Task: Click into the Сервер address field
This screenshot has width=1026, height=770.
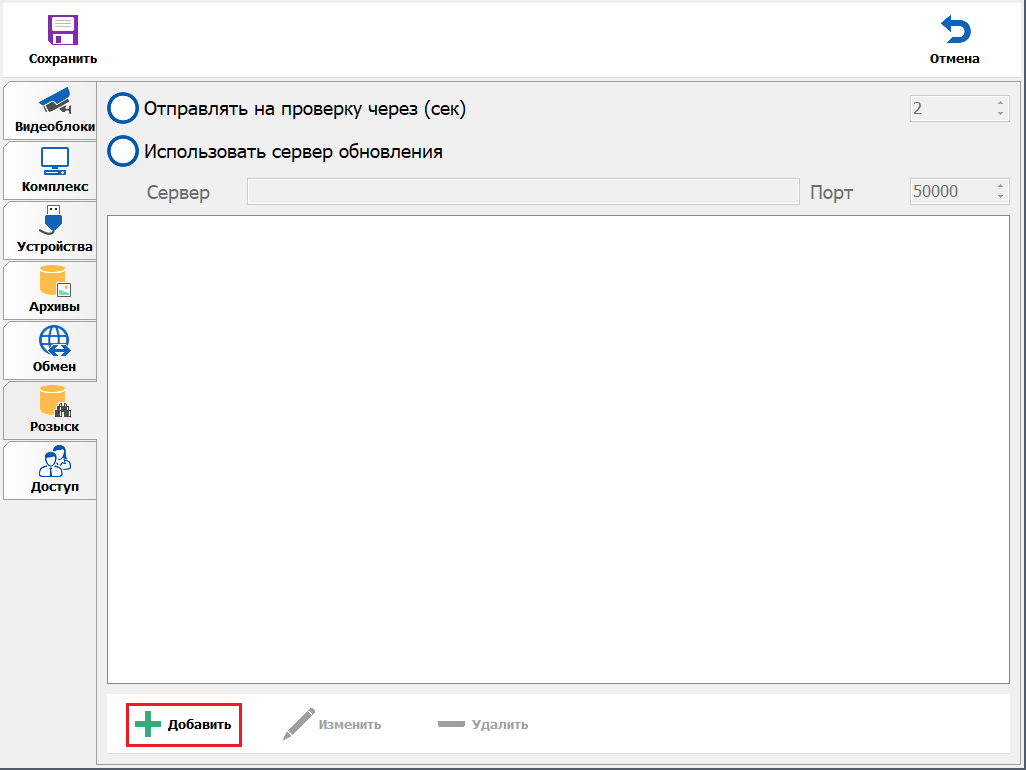Action: click(x=522, y=192)
